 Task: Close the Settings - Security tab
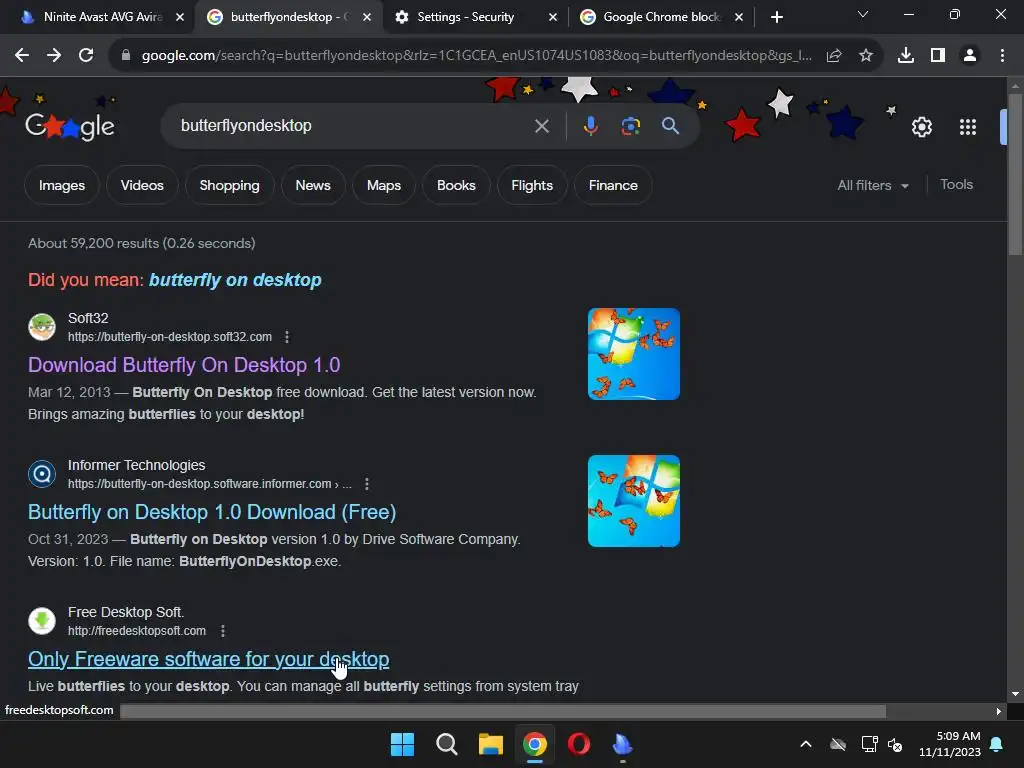552,17
